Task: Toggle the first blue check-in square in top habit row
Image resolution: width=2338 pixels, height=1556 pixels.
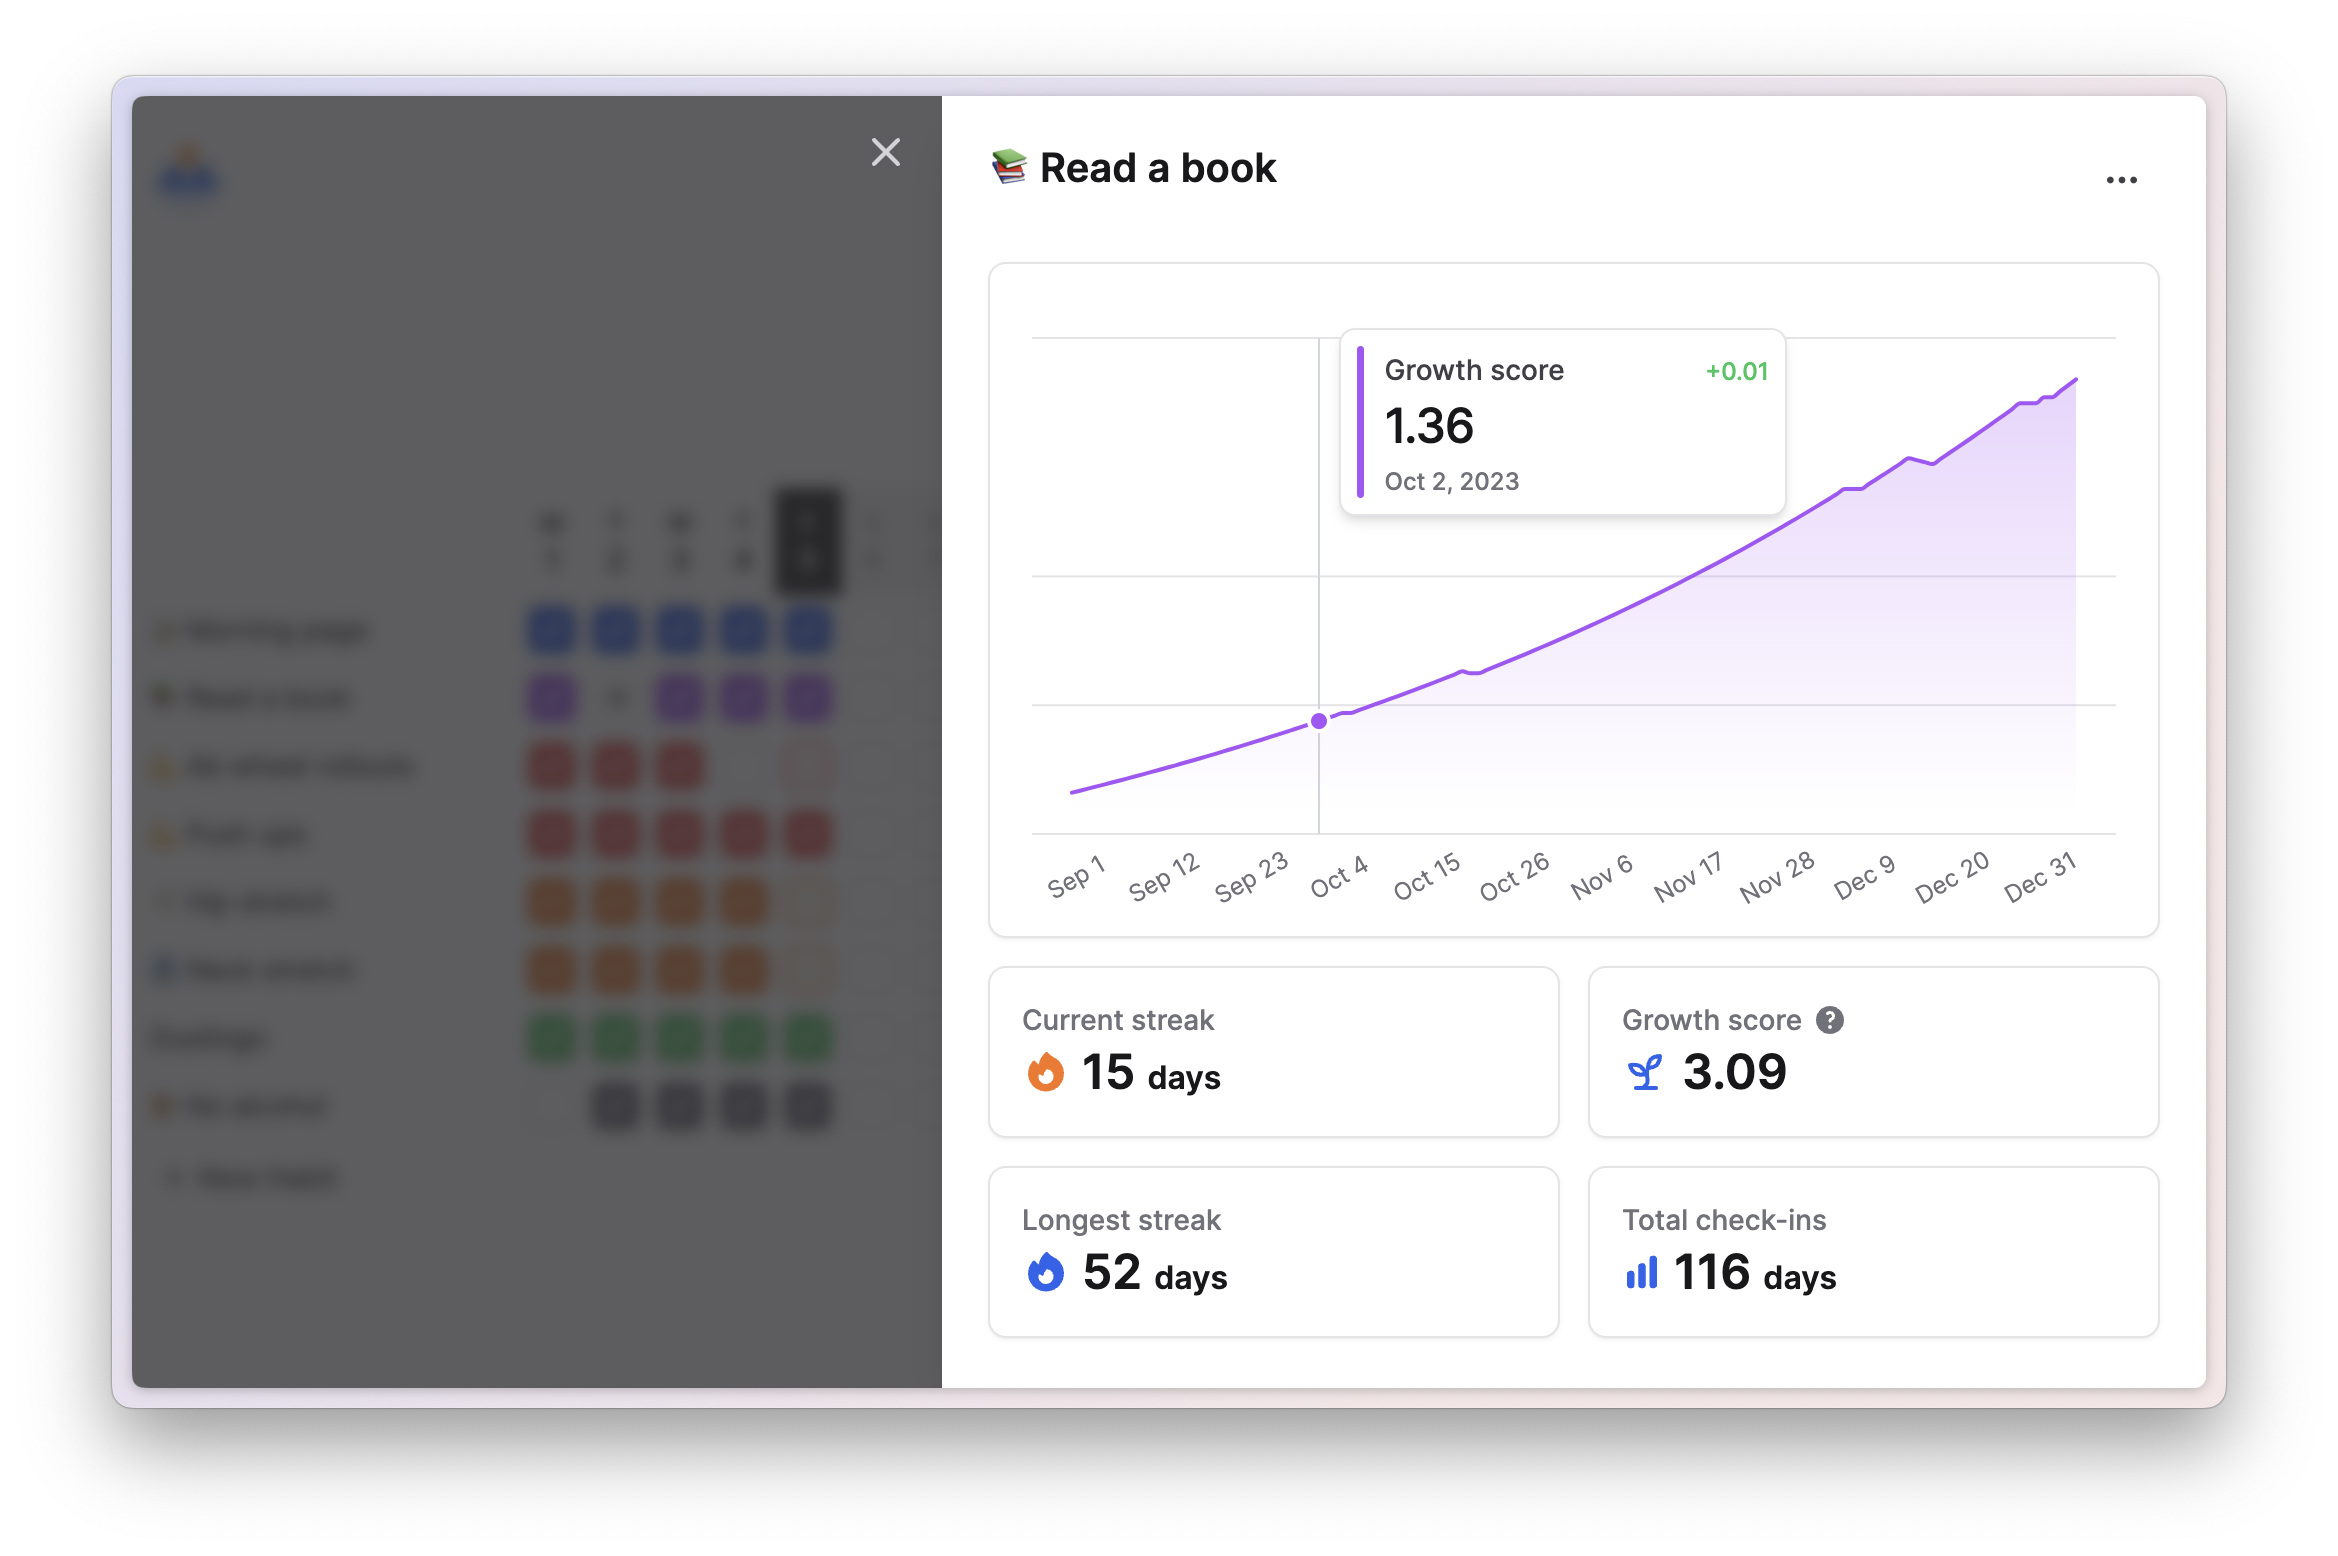Action: (x=551, y=630)
